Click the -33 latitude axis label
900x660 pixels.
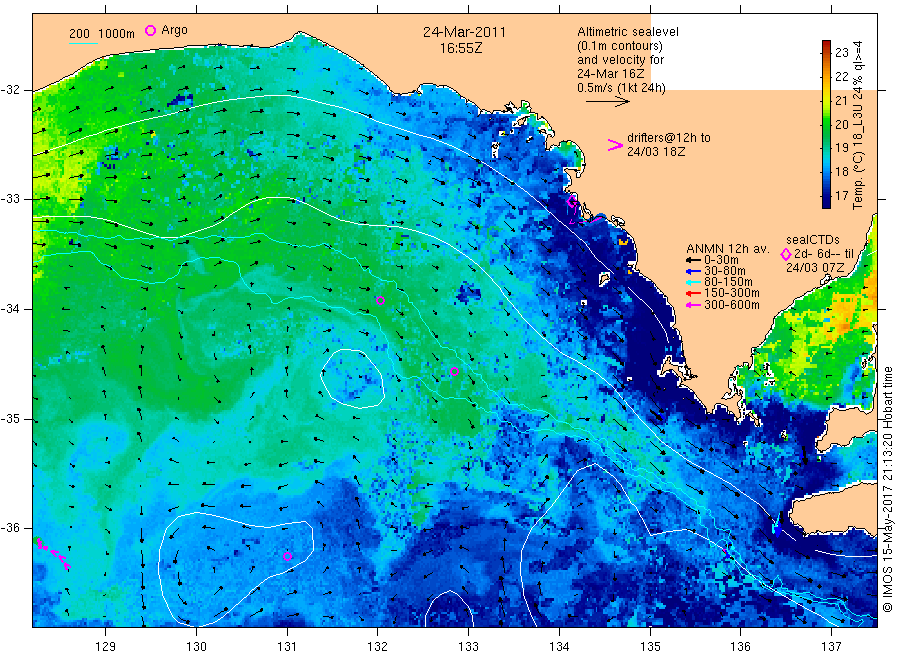(10, 199)
